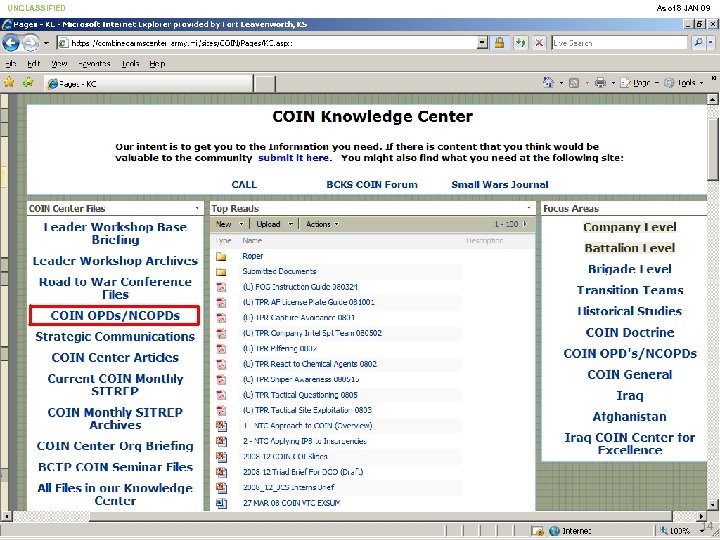Screen dimensions: 720x540
Task: Click PDF icon for TPR Company Intel Spt Team
Action: click(221, 333)
